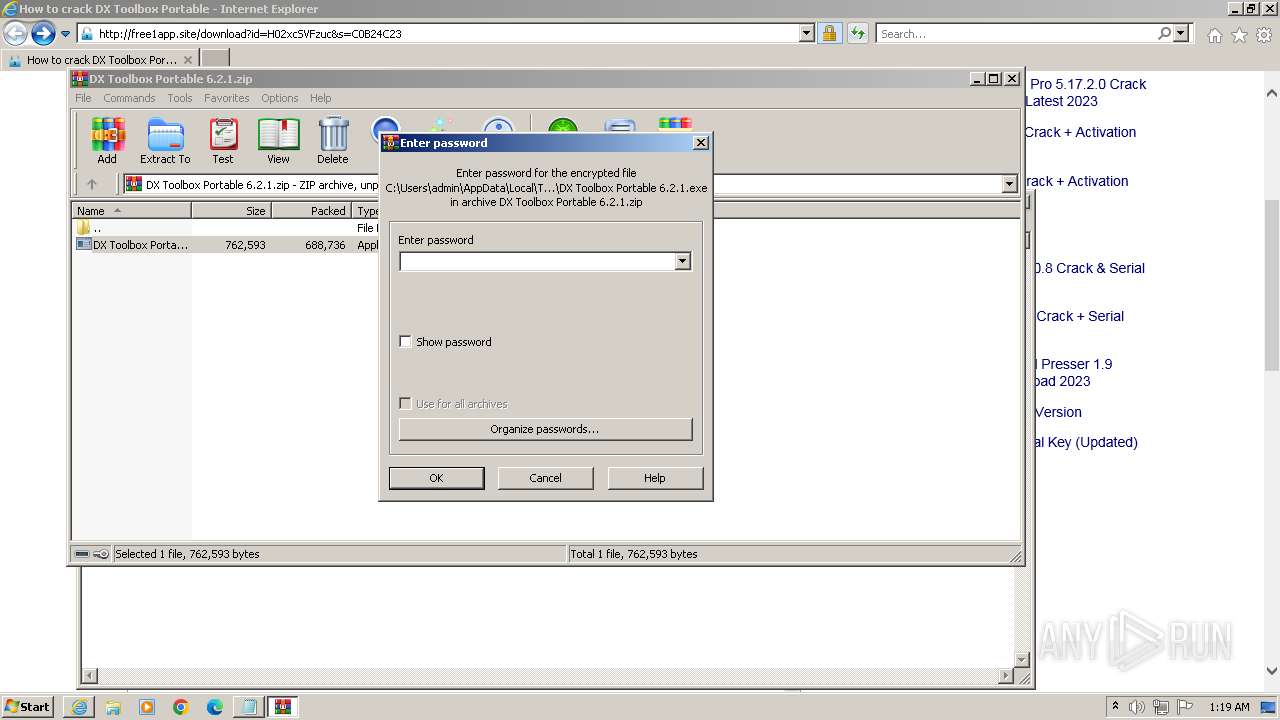The width and height of the screenshot is (1280, 720).
Task: Click Cancel in the password dialog
Action: (x=545, y=478)
